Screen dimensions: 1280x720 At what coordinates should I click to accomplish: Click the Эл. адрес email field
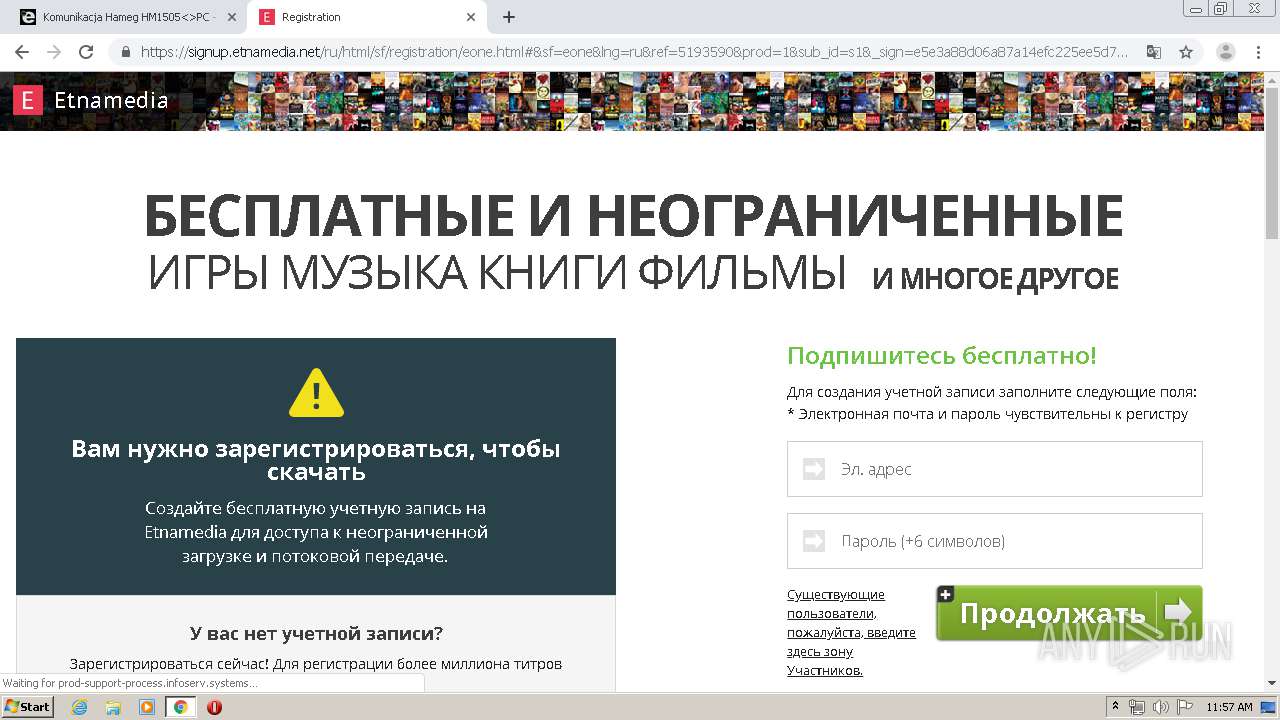[994, 469]
